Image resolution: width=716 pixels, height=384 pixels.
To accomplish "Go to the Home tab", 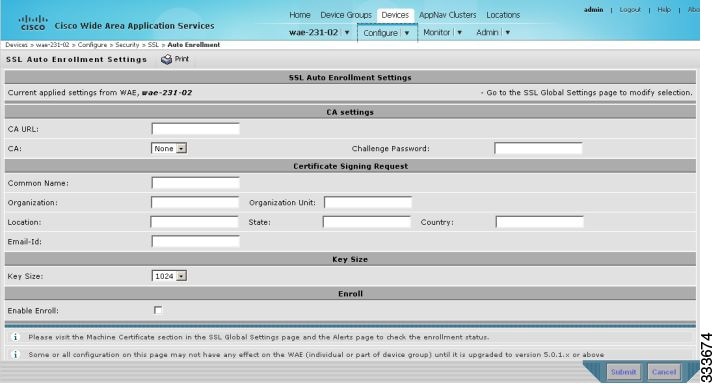I will point(300,15).
